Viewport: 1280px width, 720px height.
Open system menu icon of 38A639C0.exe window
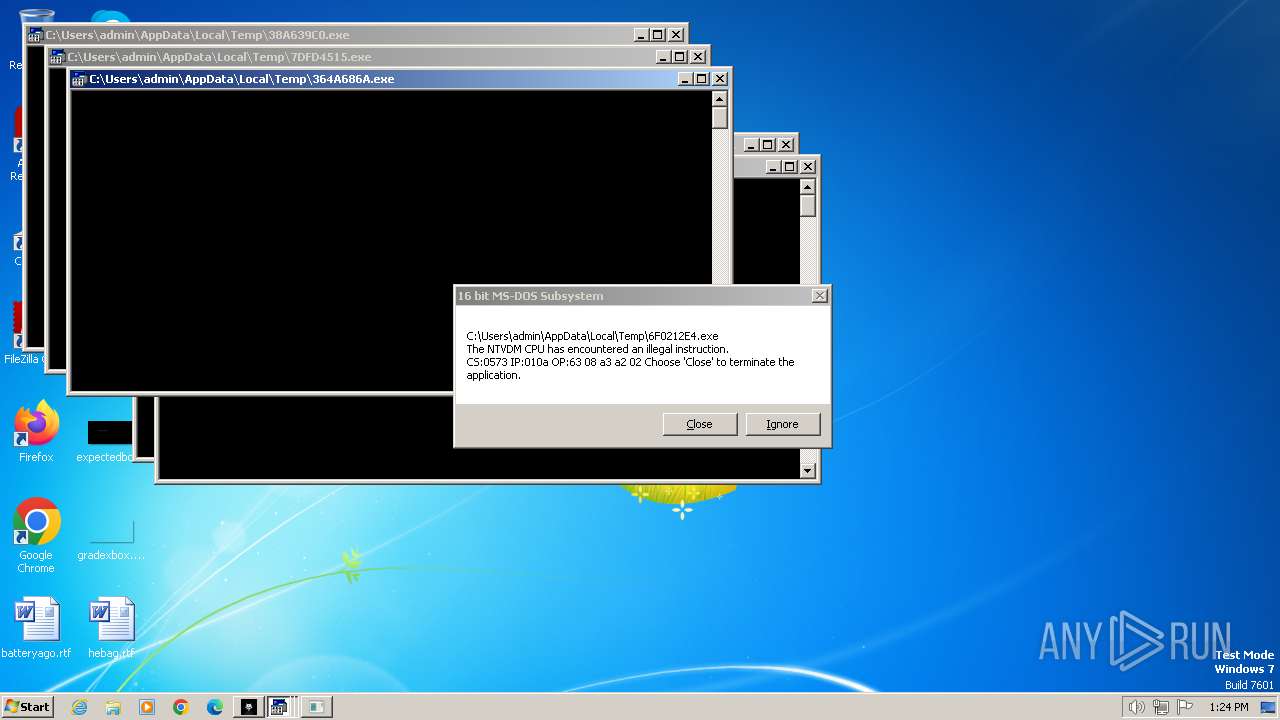point(35,35)
